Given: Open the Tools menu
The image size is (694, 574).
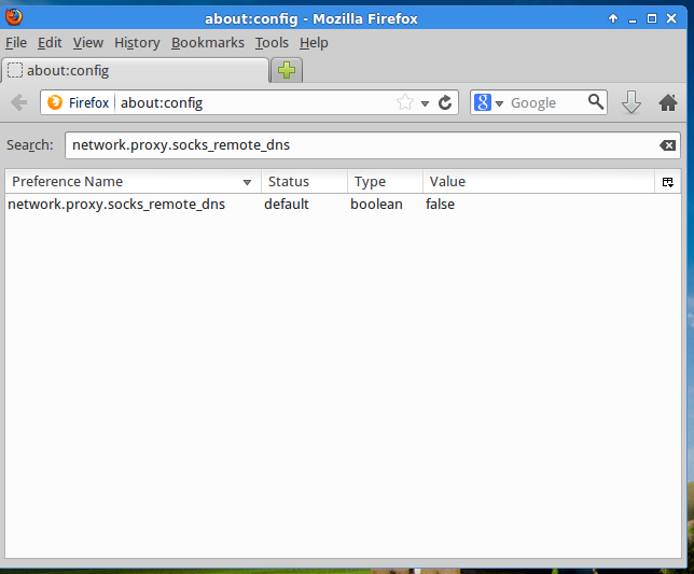Looking at the screenshot, I should pyautogui.click(x=271, y=42).
